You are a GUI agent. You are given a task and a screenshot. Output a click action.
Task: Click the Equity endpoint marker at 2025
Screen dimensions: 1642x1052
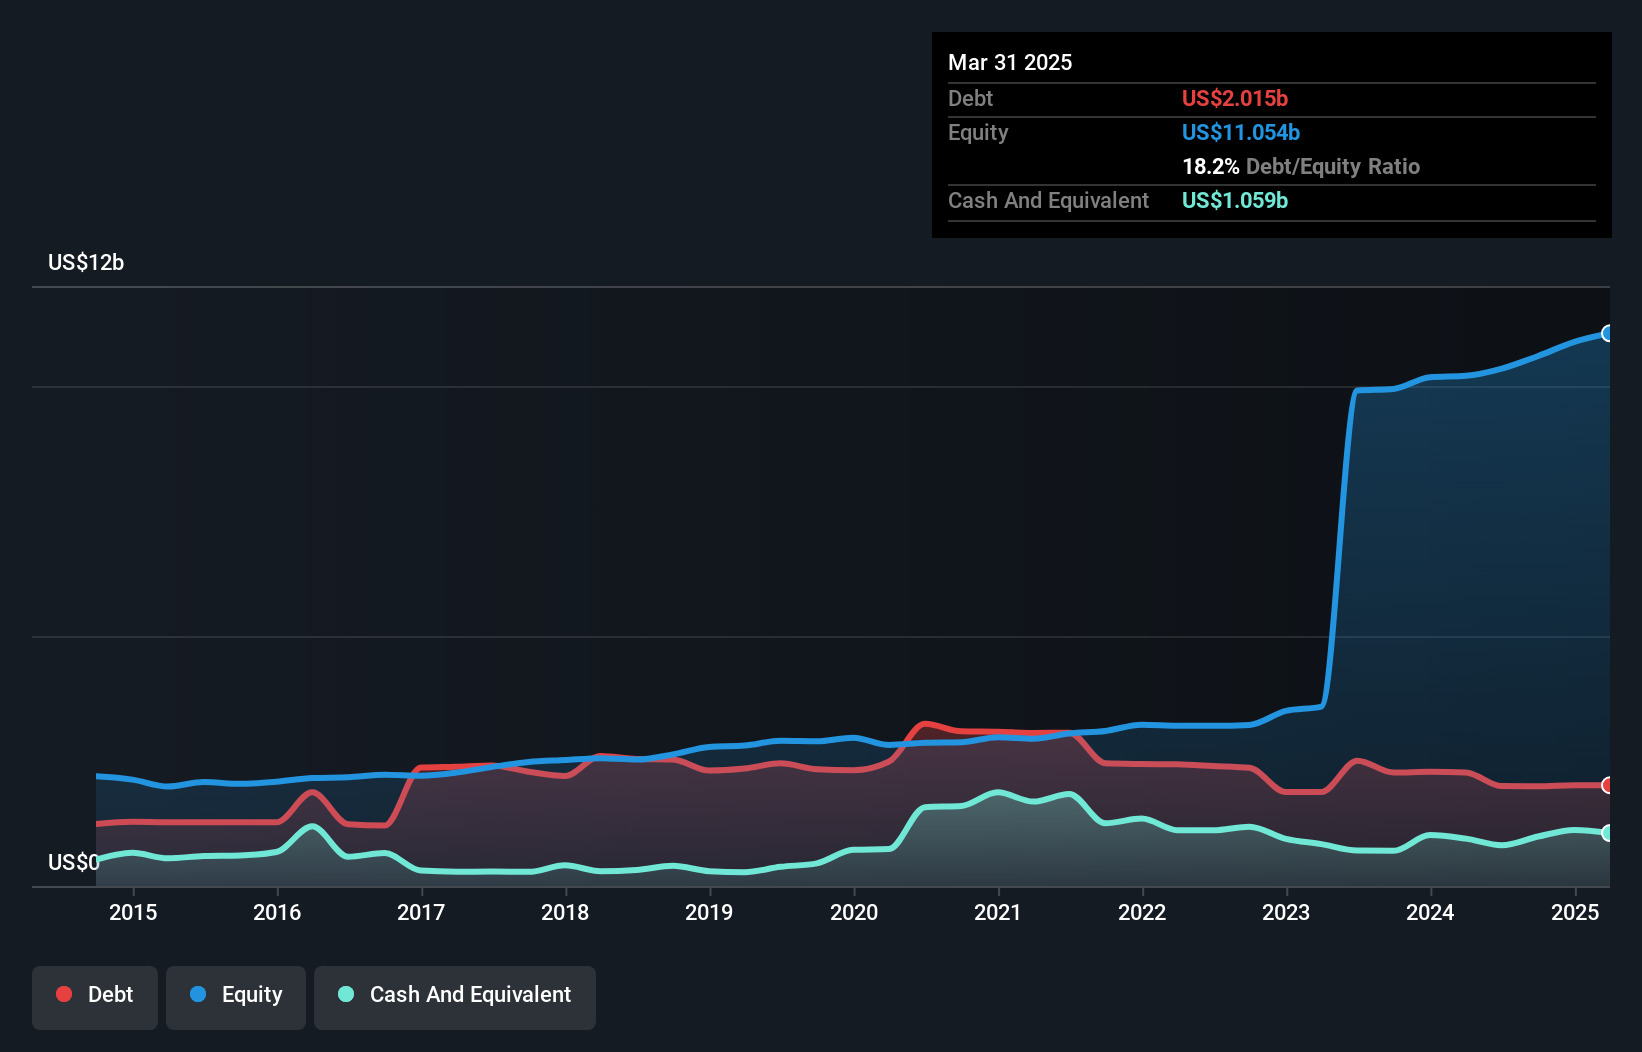1608,333
